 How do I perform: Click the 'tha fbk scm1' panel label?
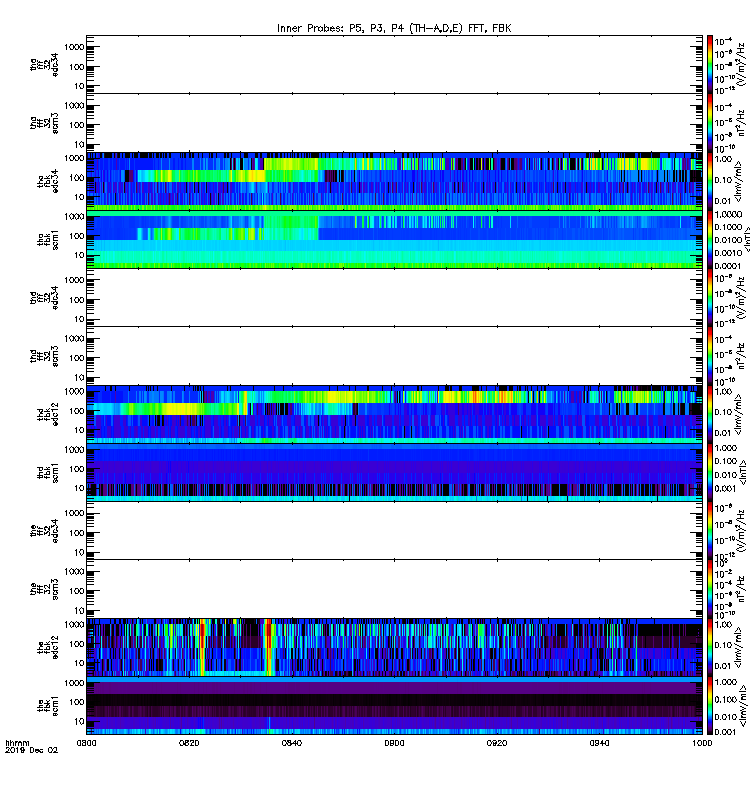pyautogui.click(x=48, y=240)
